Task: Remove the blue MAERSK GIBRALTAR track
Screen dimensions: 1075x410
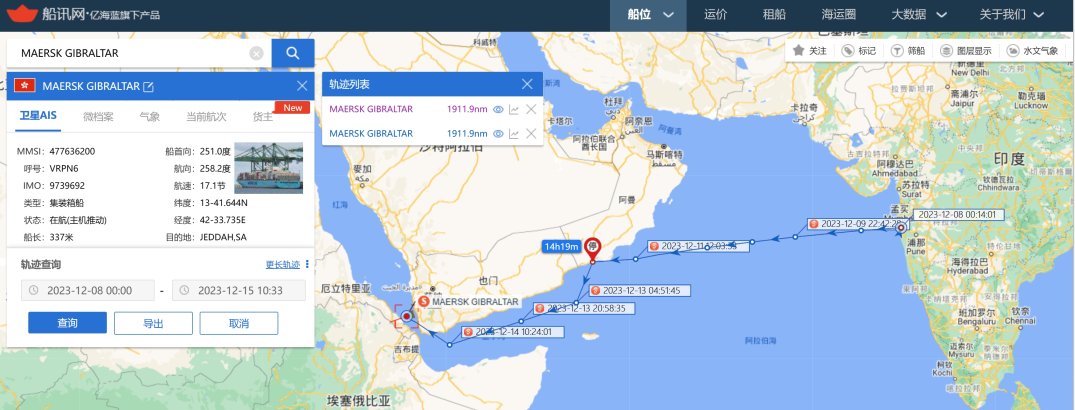Action: click(531, 134)
